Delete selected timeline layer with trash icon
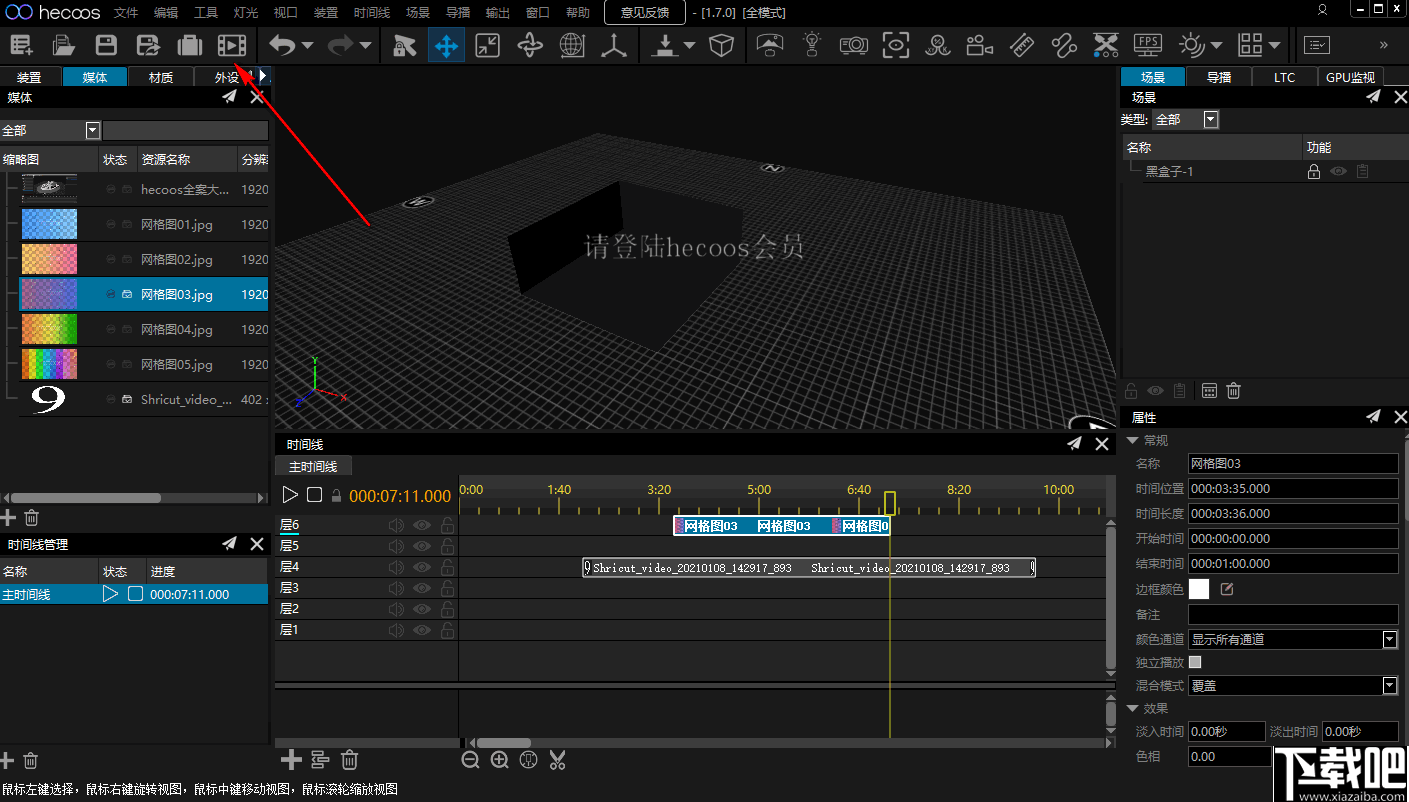The width and height of the screenshot is (1409, 802). 349,760
